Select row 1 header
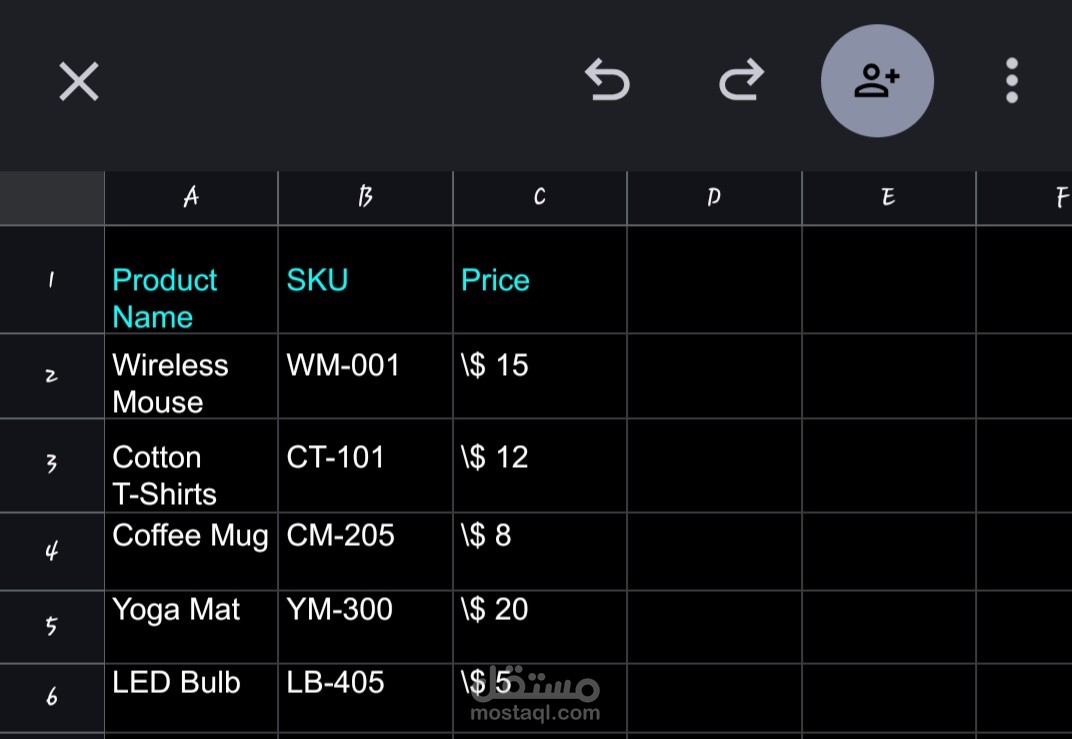 point(52,280)
